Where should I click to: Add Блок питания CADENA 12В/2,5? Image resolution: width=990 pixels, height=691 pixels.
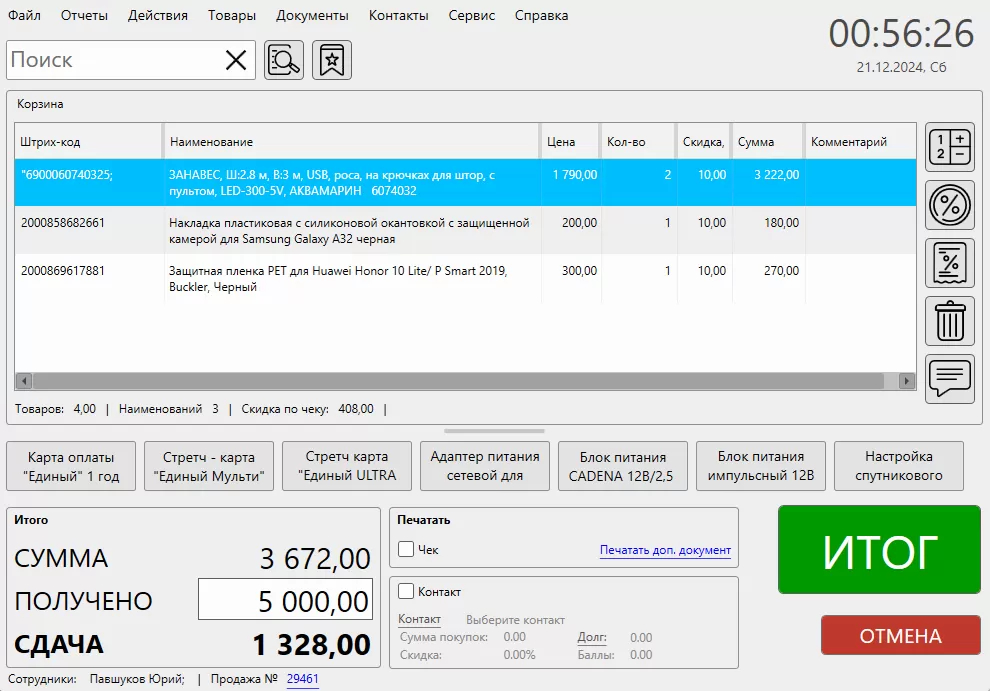[x=623, y=466]
